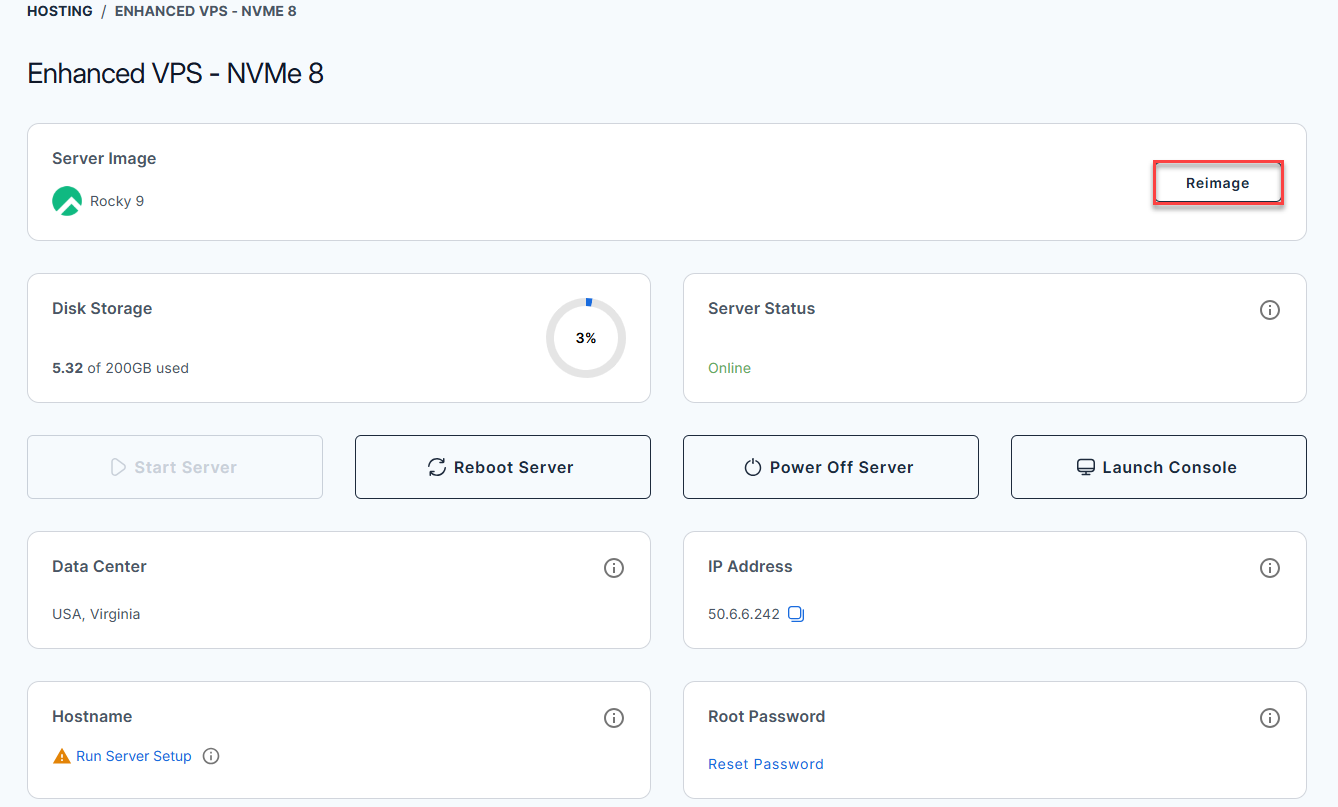Click the Rocky 9 operating system logo
Image resolution: width=1338 pixels, height=807 pixels.
[x=67, y=200]
